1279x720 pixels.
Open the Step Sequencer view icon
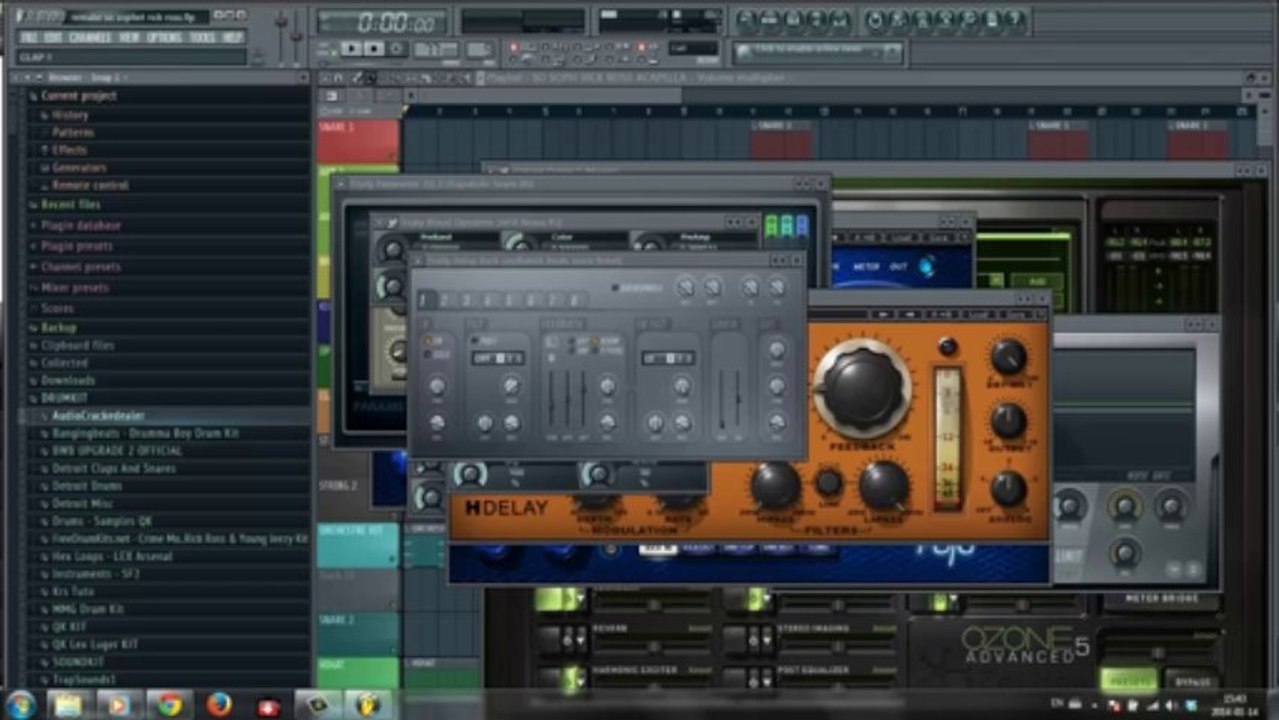coord(771,19)
